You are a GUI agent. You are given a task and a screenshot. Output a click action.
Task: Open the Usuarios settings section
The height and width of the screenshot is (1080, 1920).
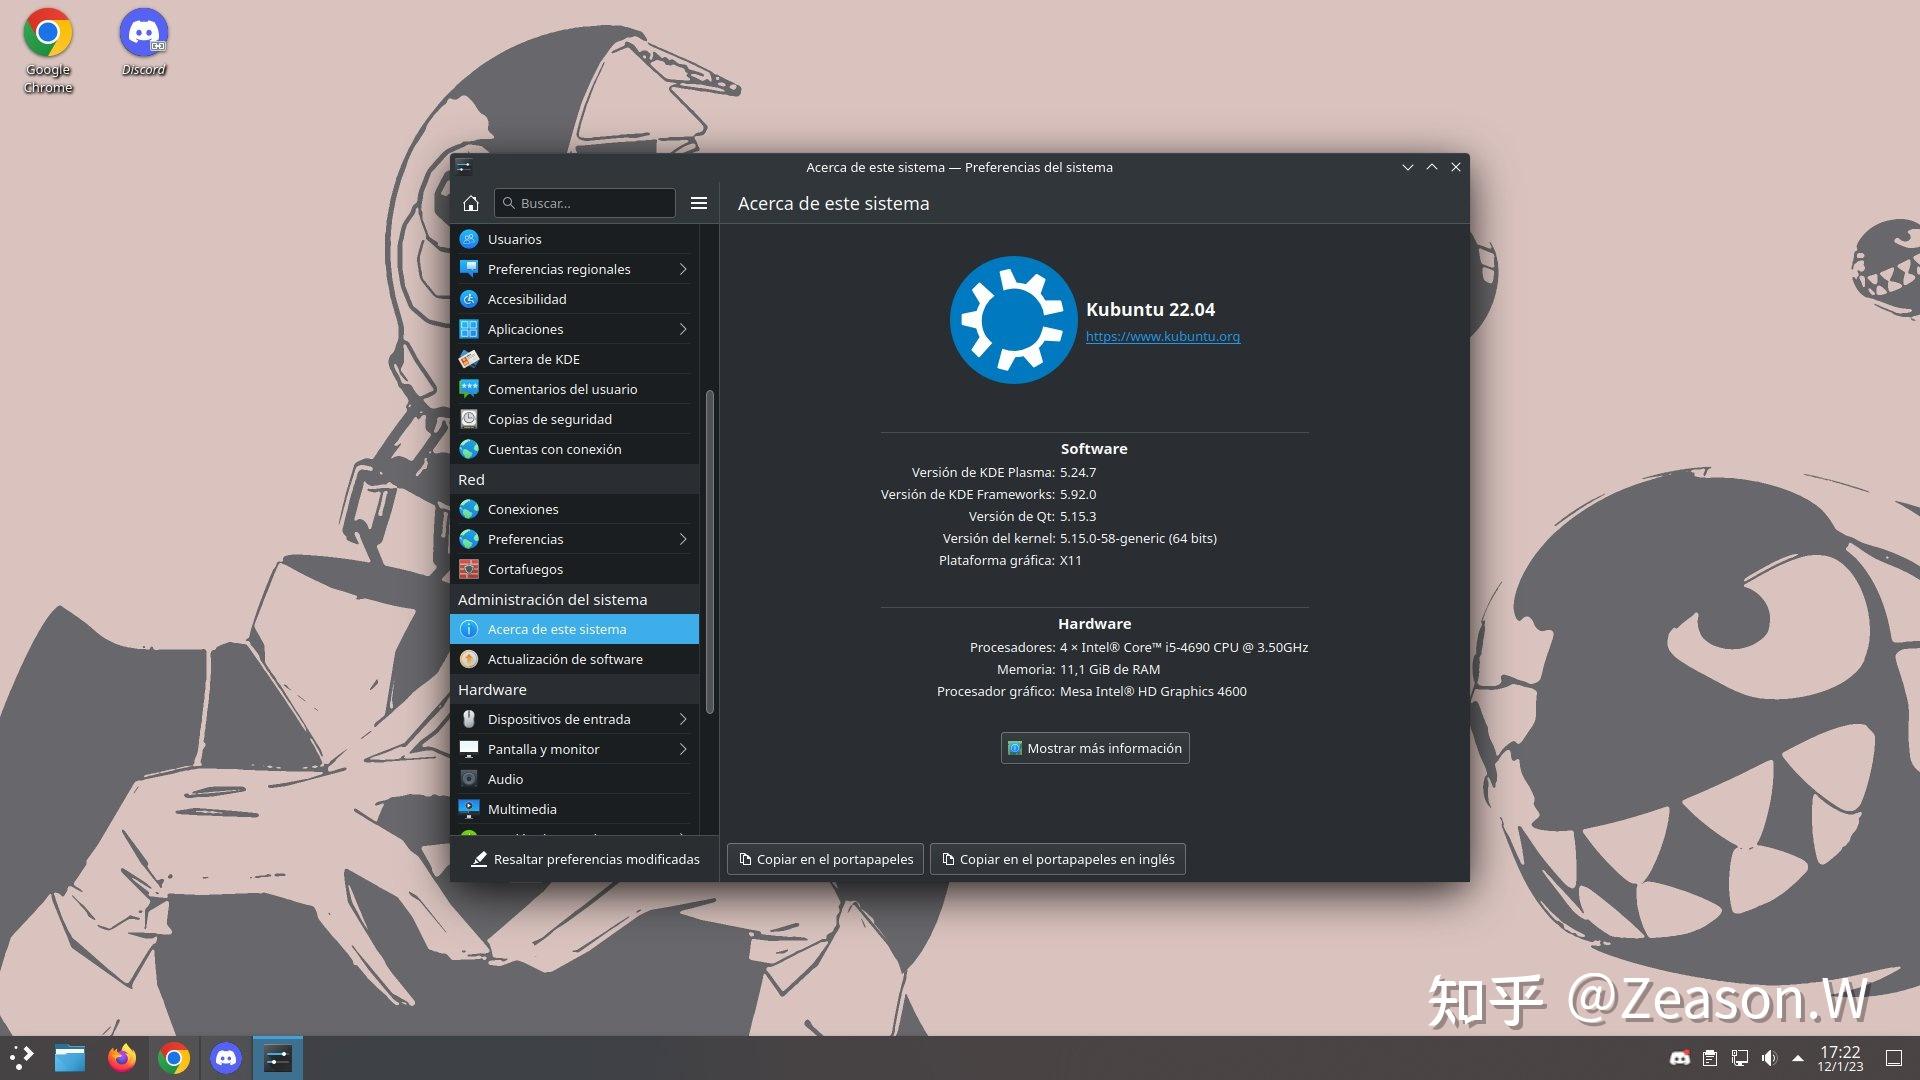click(x=515, y=239)
